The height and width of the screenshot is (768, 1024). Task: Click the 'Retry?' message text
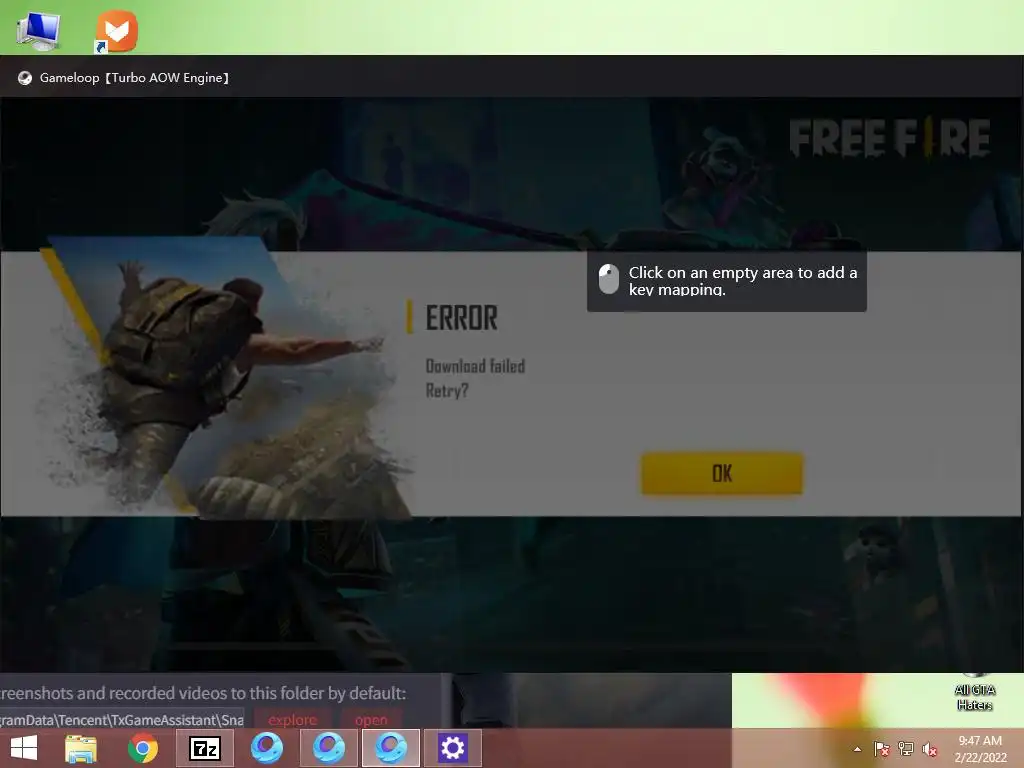[x=447, y=391]
